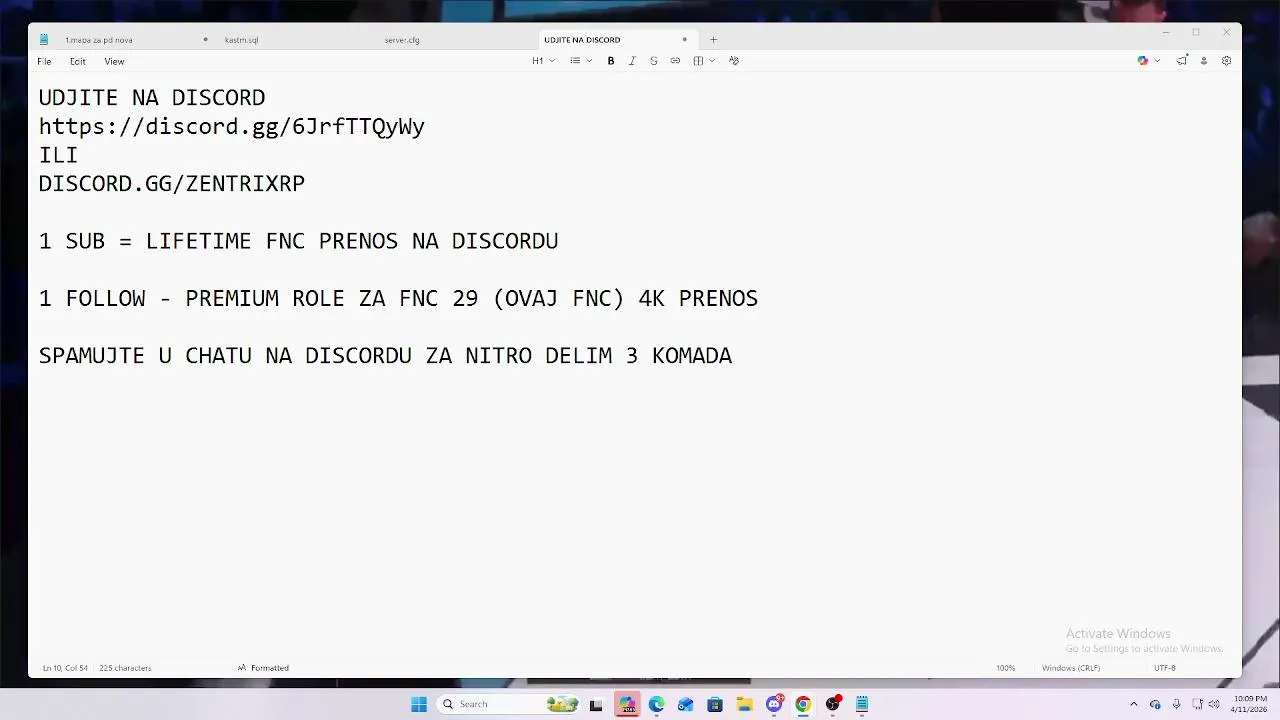Open the list style dropdown
Image resolution: width=1280 pixels, height=720 pixels.
(x=581, y=61)
